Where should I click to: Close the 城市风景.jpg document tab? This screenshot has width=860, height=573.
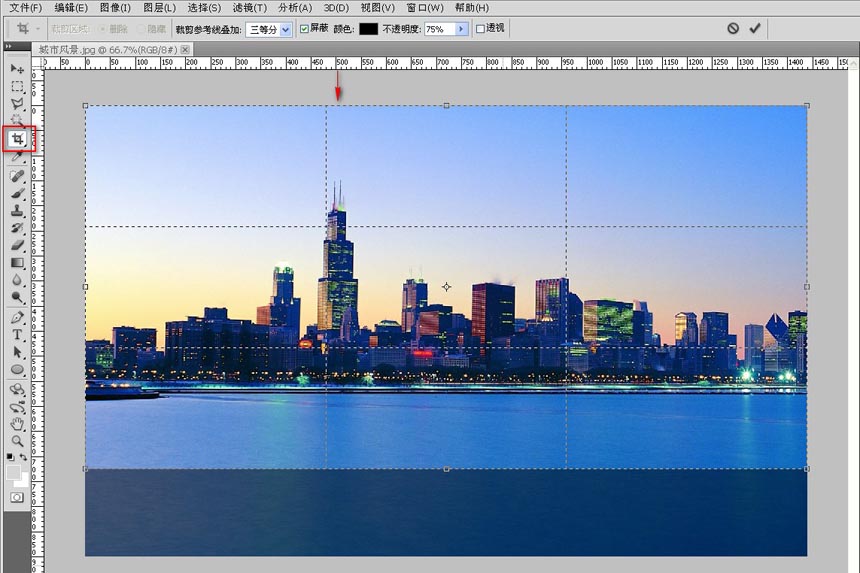tap(186, 49)
